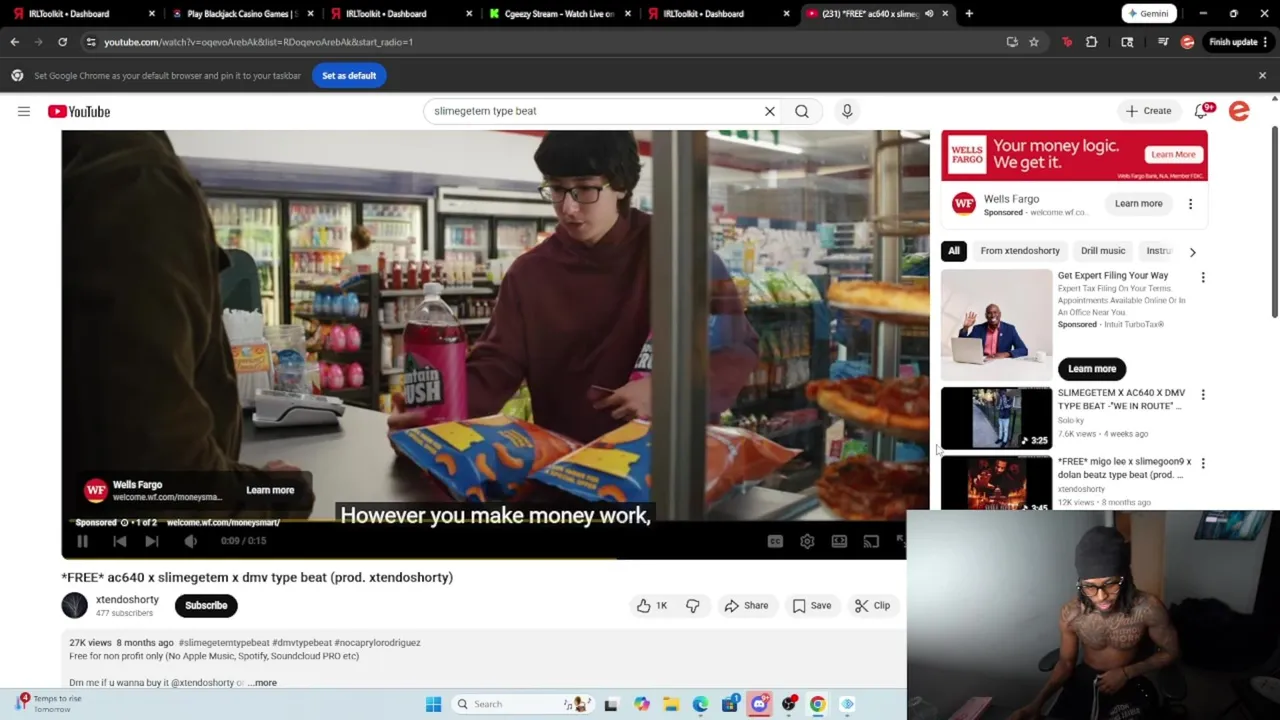Dismiss the default browser info bar
The image size is (1280, 720).
tap(1262, 76)
